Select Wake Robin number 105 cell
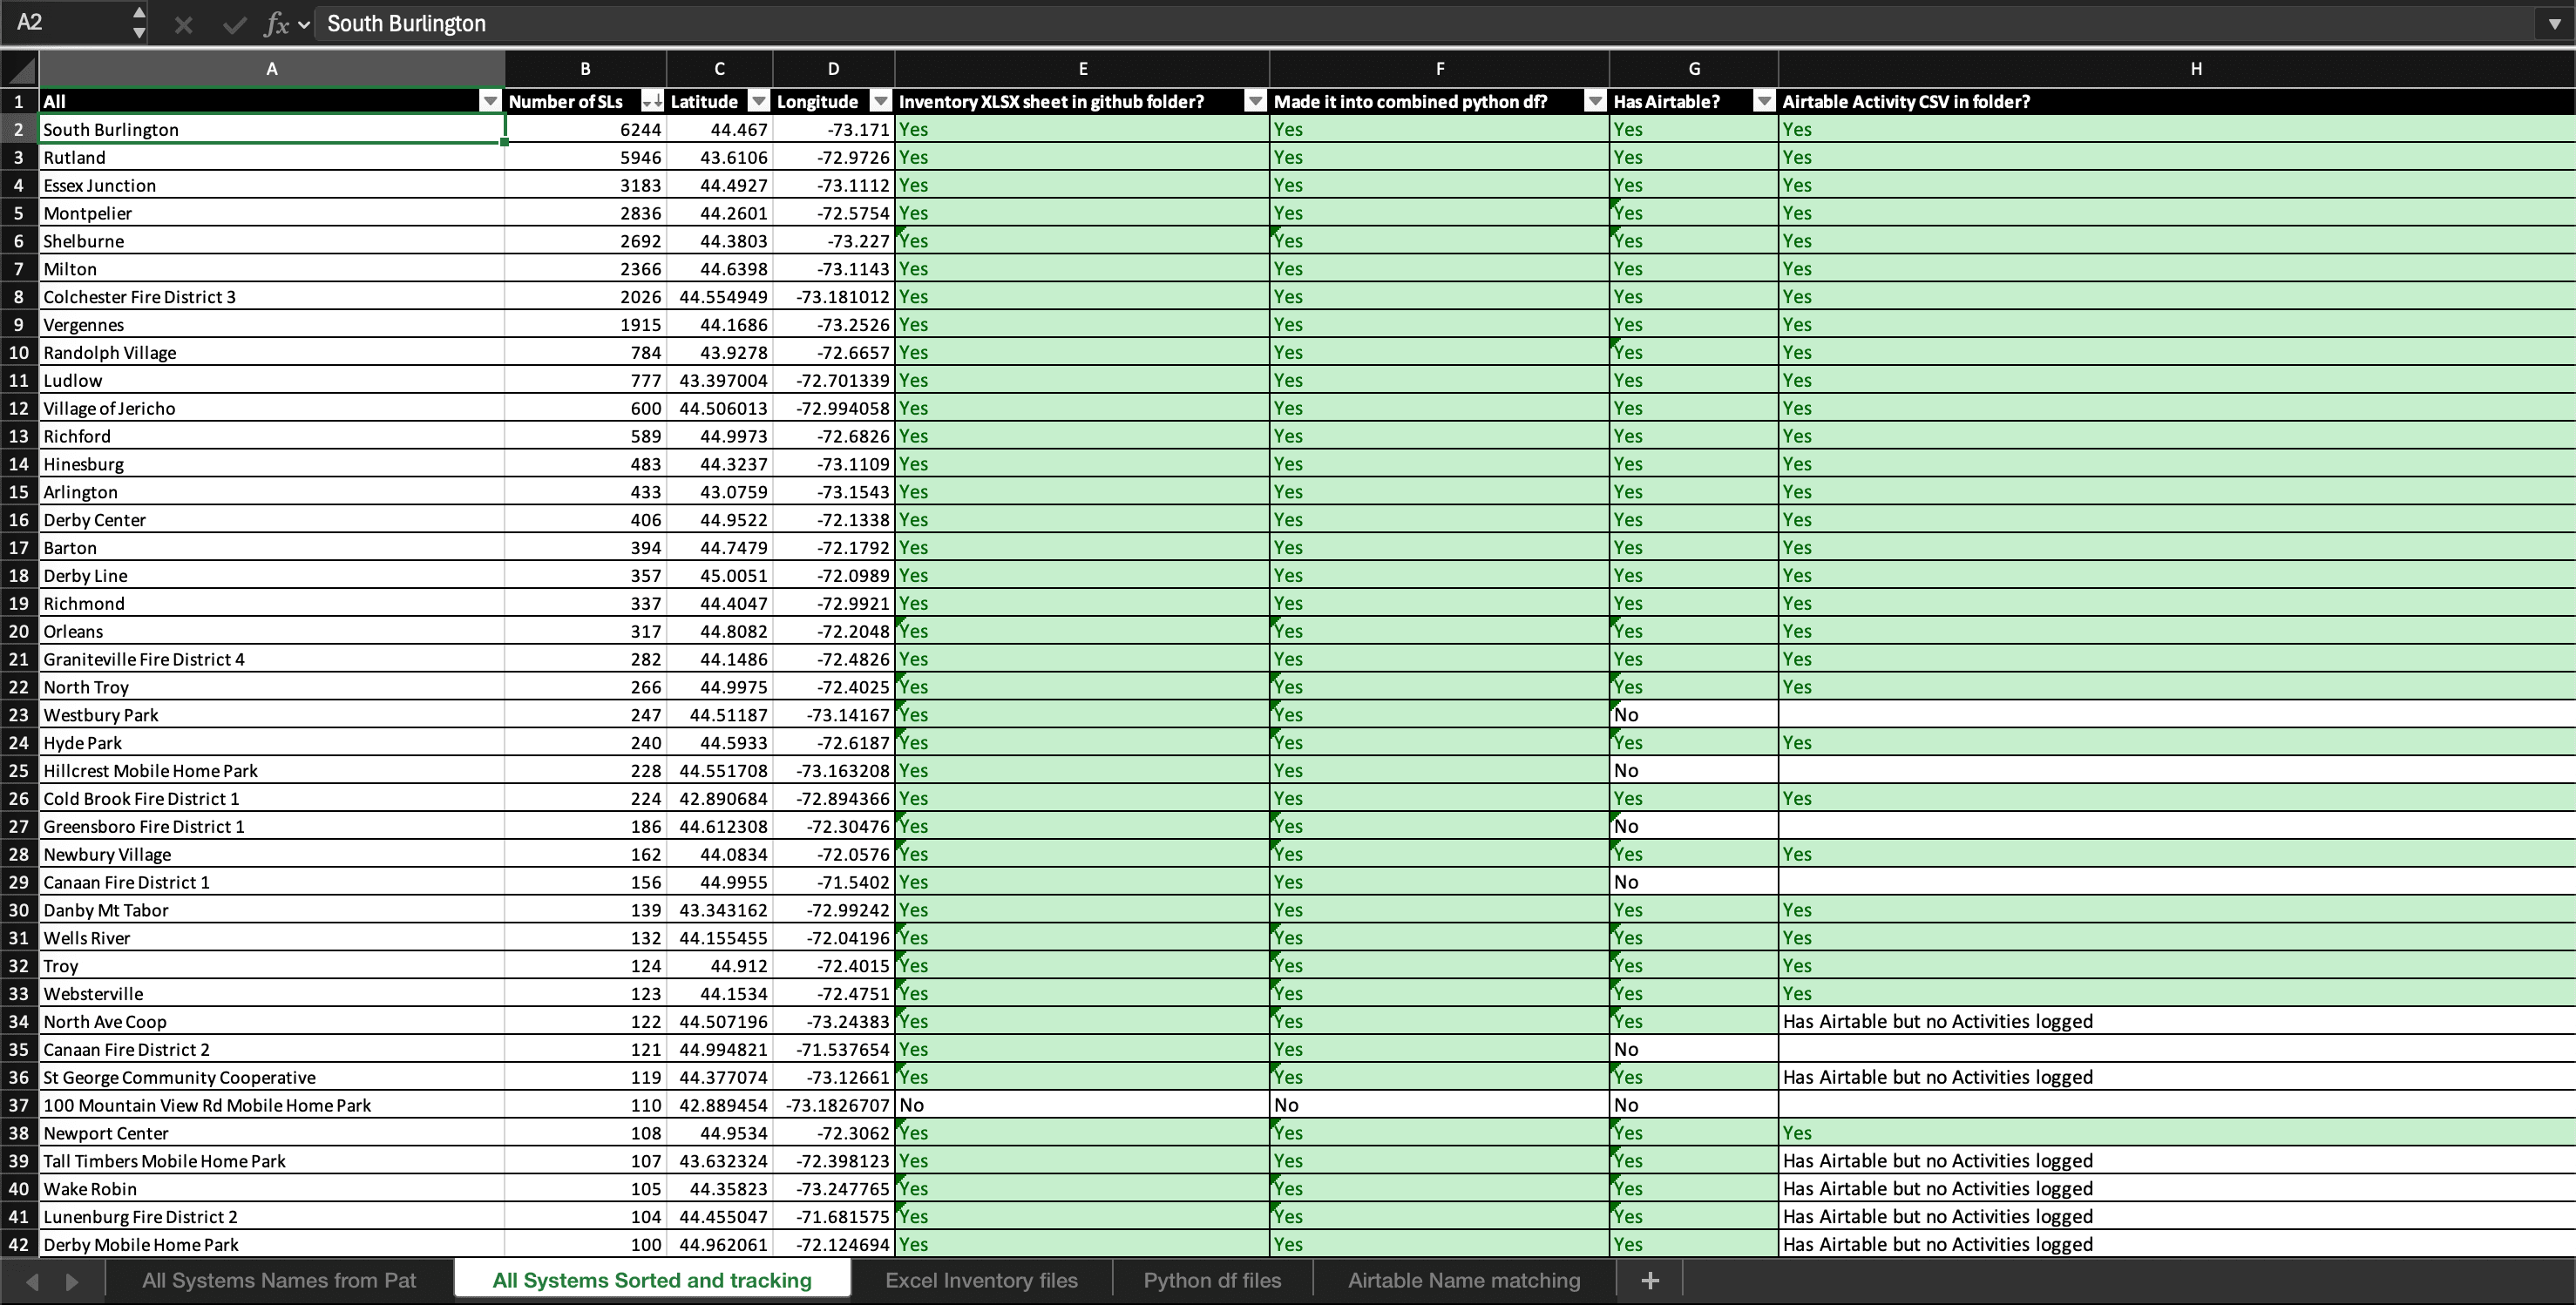The height and width of the screenshot is (1305, 2576). pyautogui.click(x=585, y=1189)
